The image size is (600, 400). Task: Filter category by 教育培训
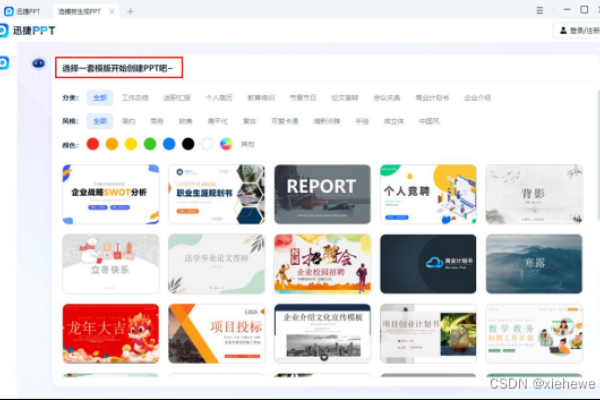point(261,98)
